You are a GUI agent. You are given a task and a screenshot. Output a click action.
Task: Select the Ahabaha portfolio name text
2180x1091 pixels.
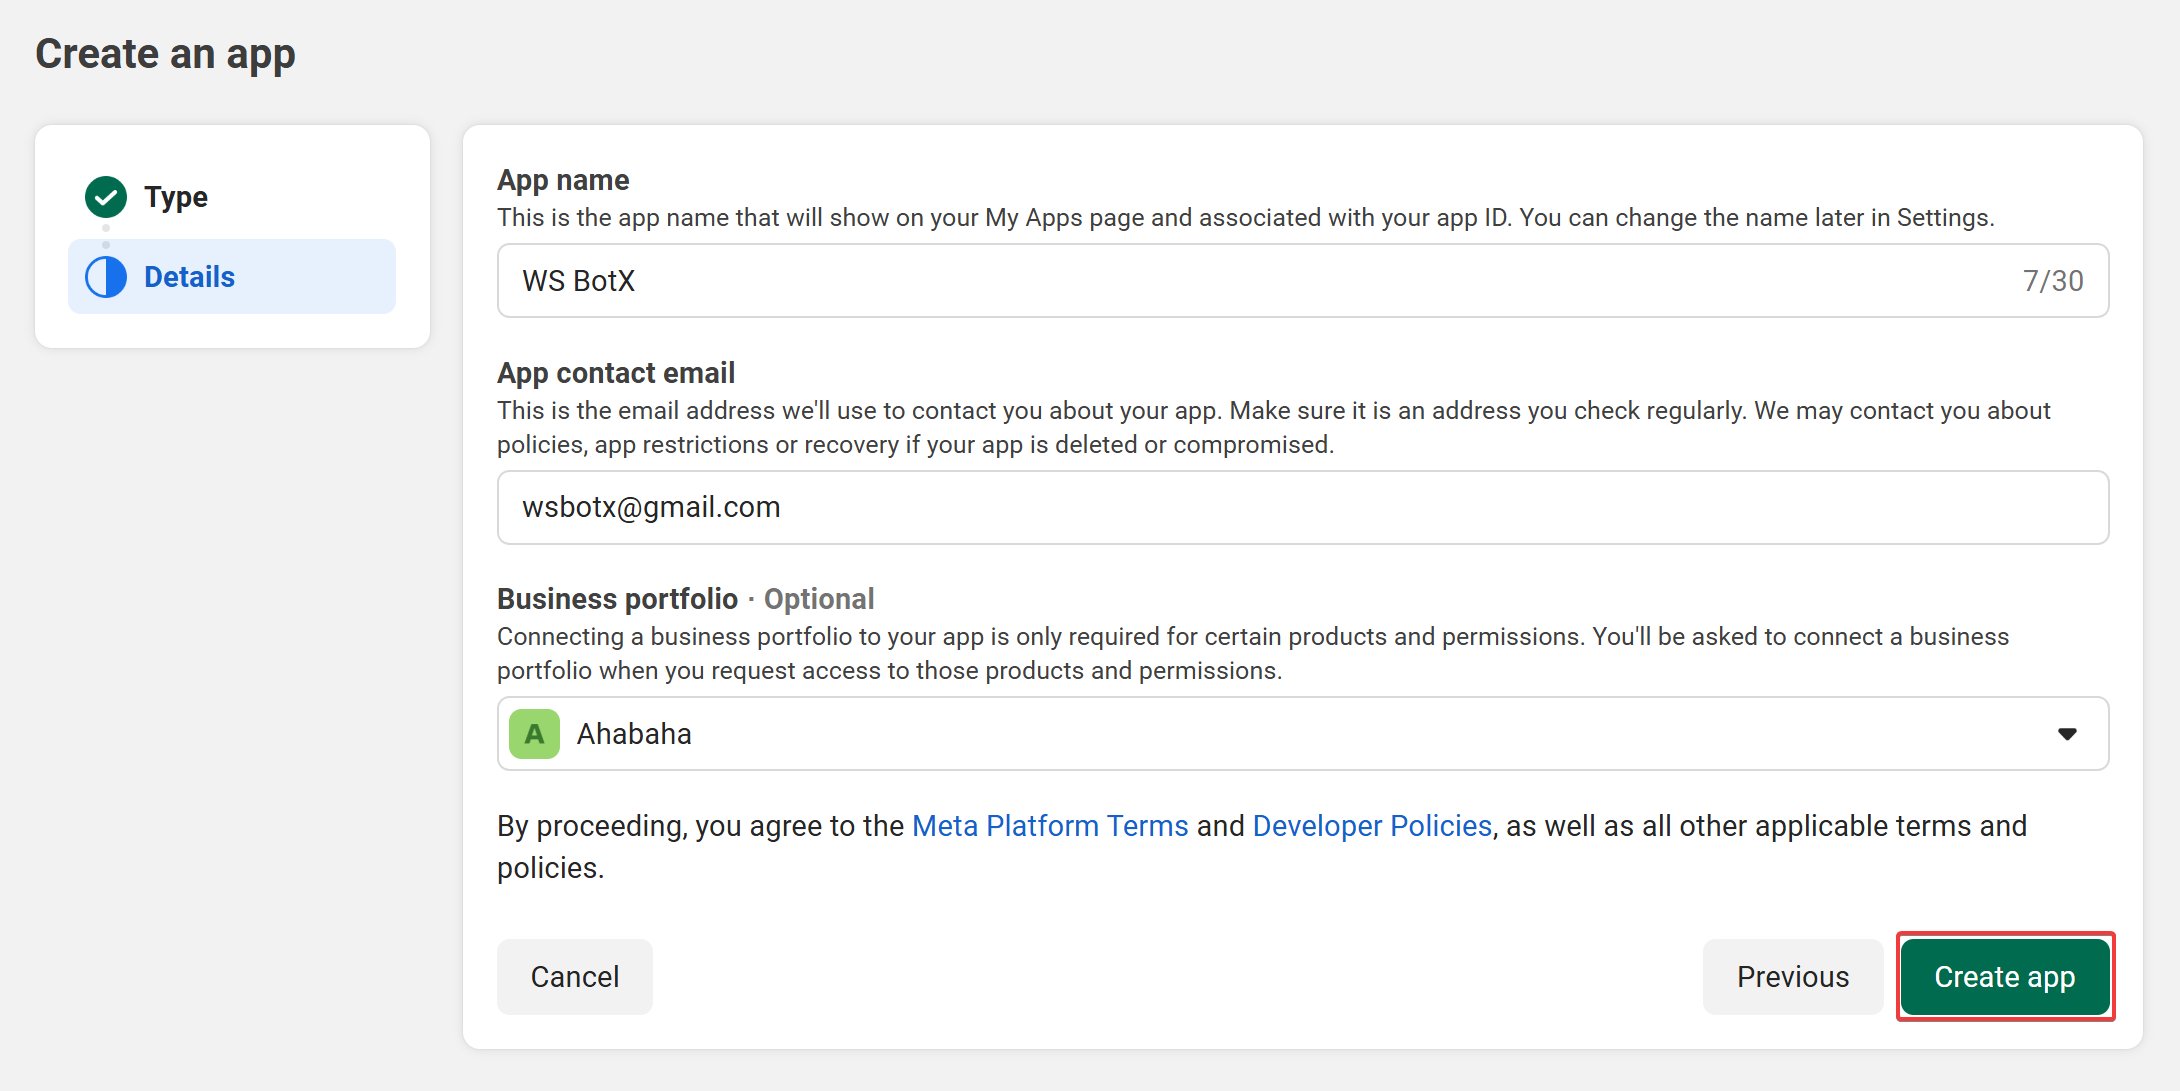[634, 734]
